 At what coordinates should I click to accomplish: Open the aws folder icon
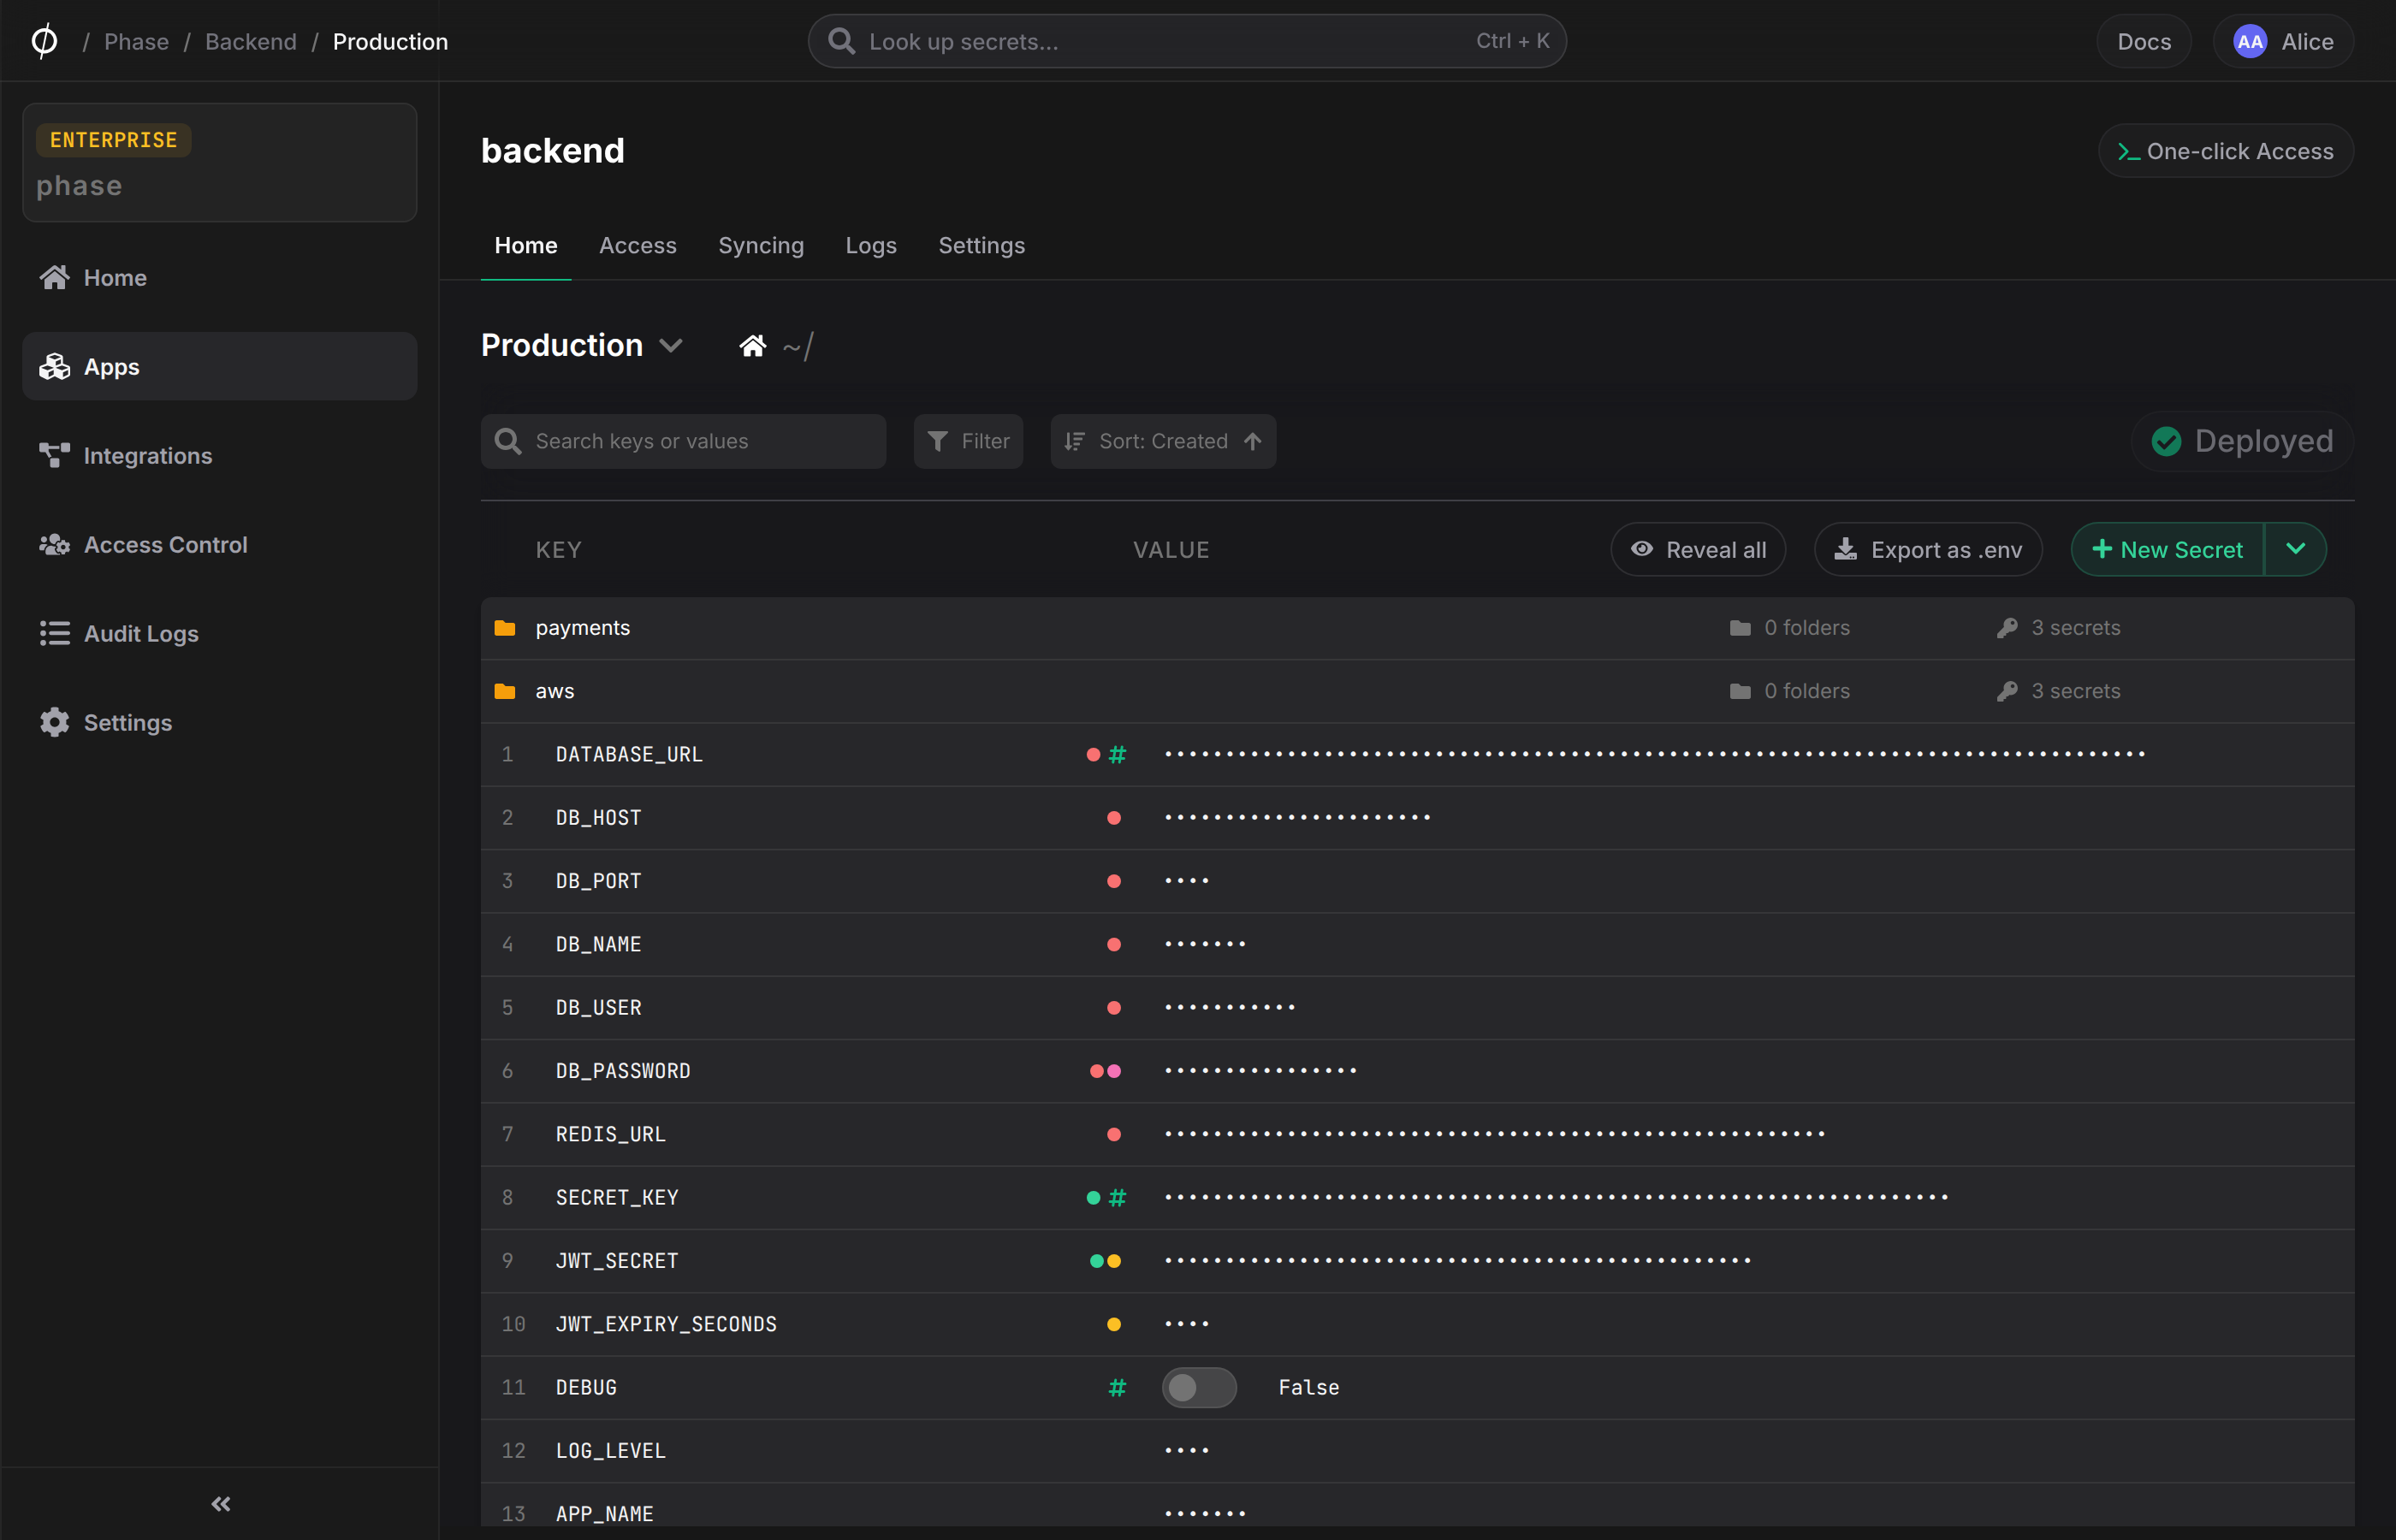coord(505,691)
